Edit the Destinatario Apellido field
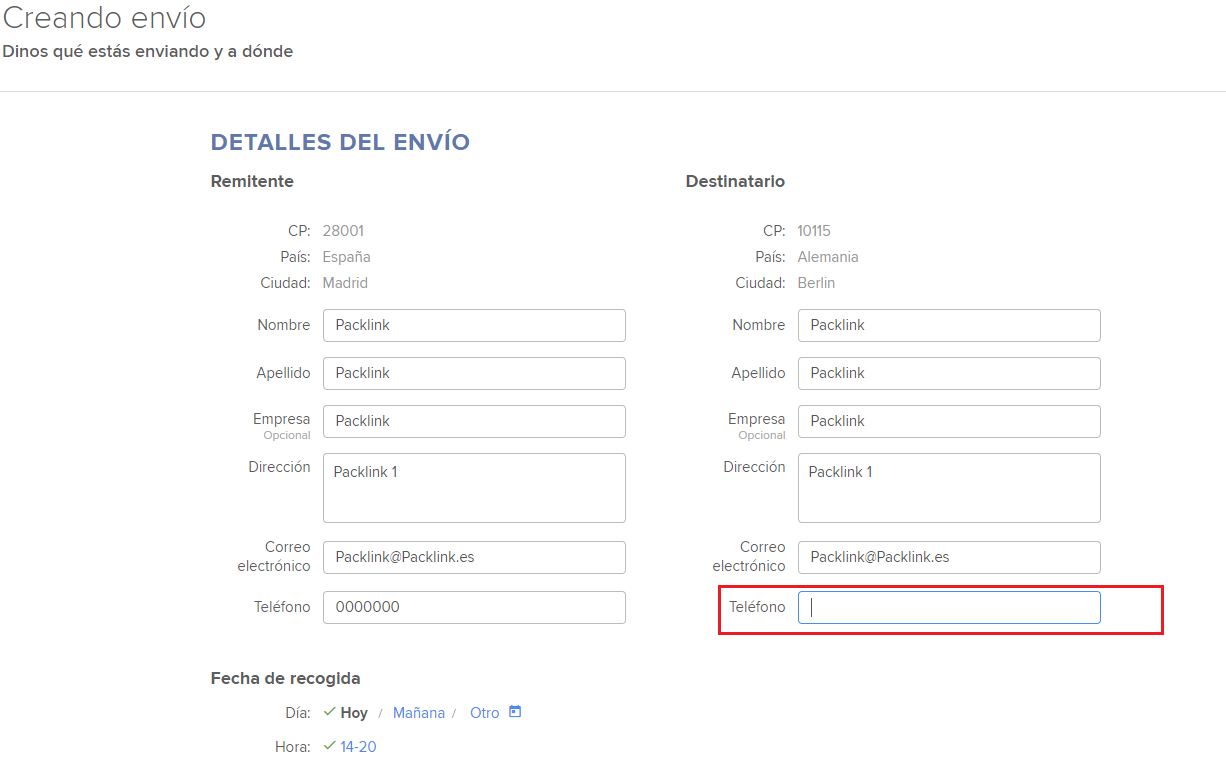 (x=949, y=373)
